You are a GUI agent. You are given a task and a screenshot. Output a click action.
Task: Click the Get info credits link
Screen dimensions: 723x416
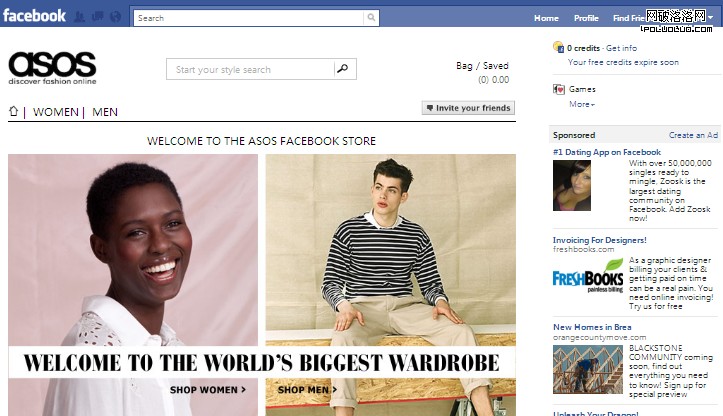tap(621, 48)
